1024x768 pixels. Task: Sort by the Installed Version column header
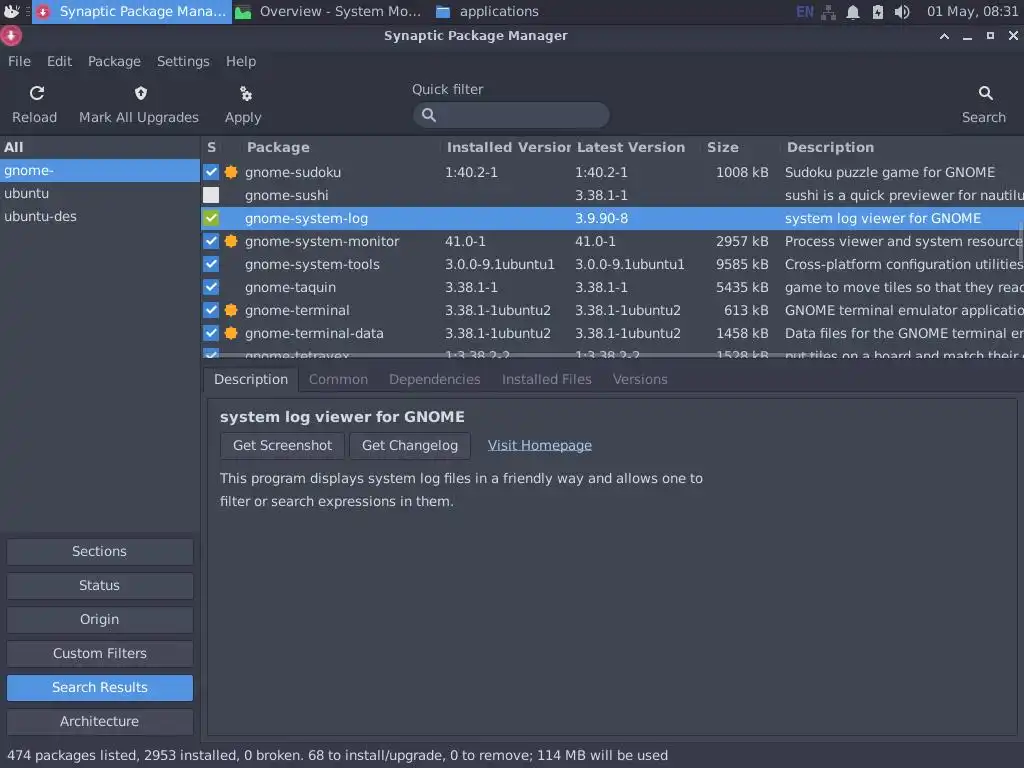tap(507, 148)
